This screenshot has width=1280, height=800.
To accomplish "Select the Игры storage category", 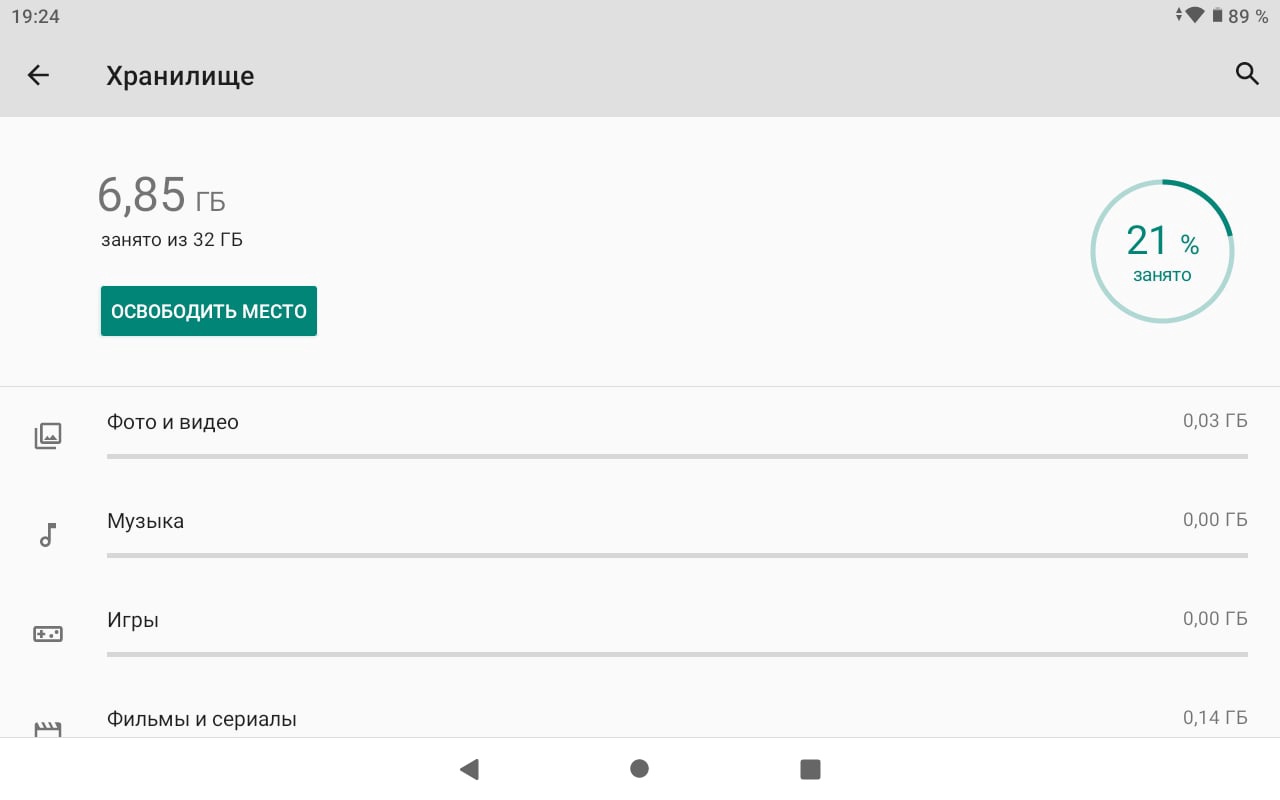I will (133, 620).
